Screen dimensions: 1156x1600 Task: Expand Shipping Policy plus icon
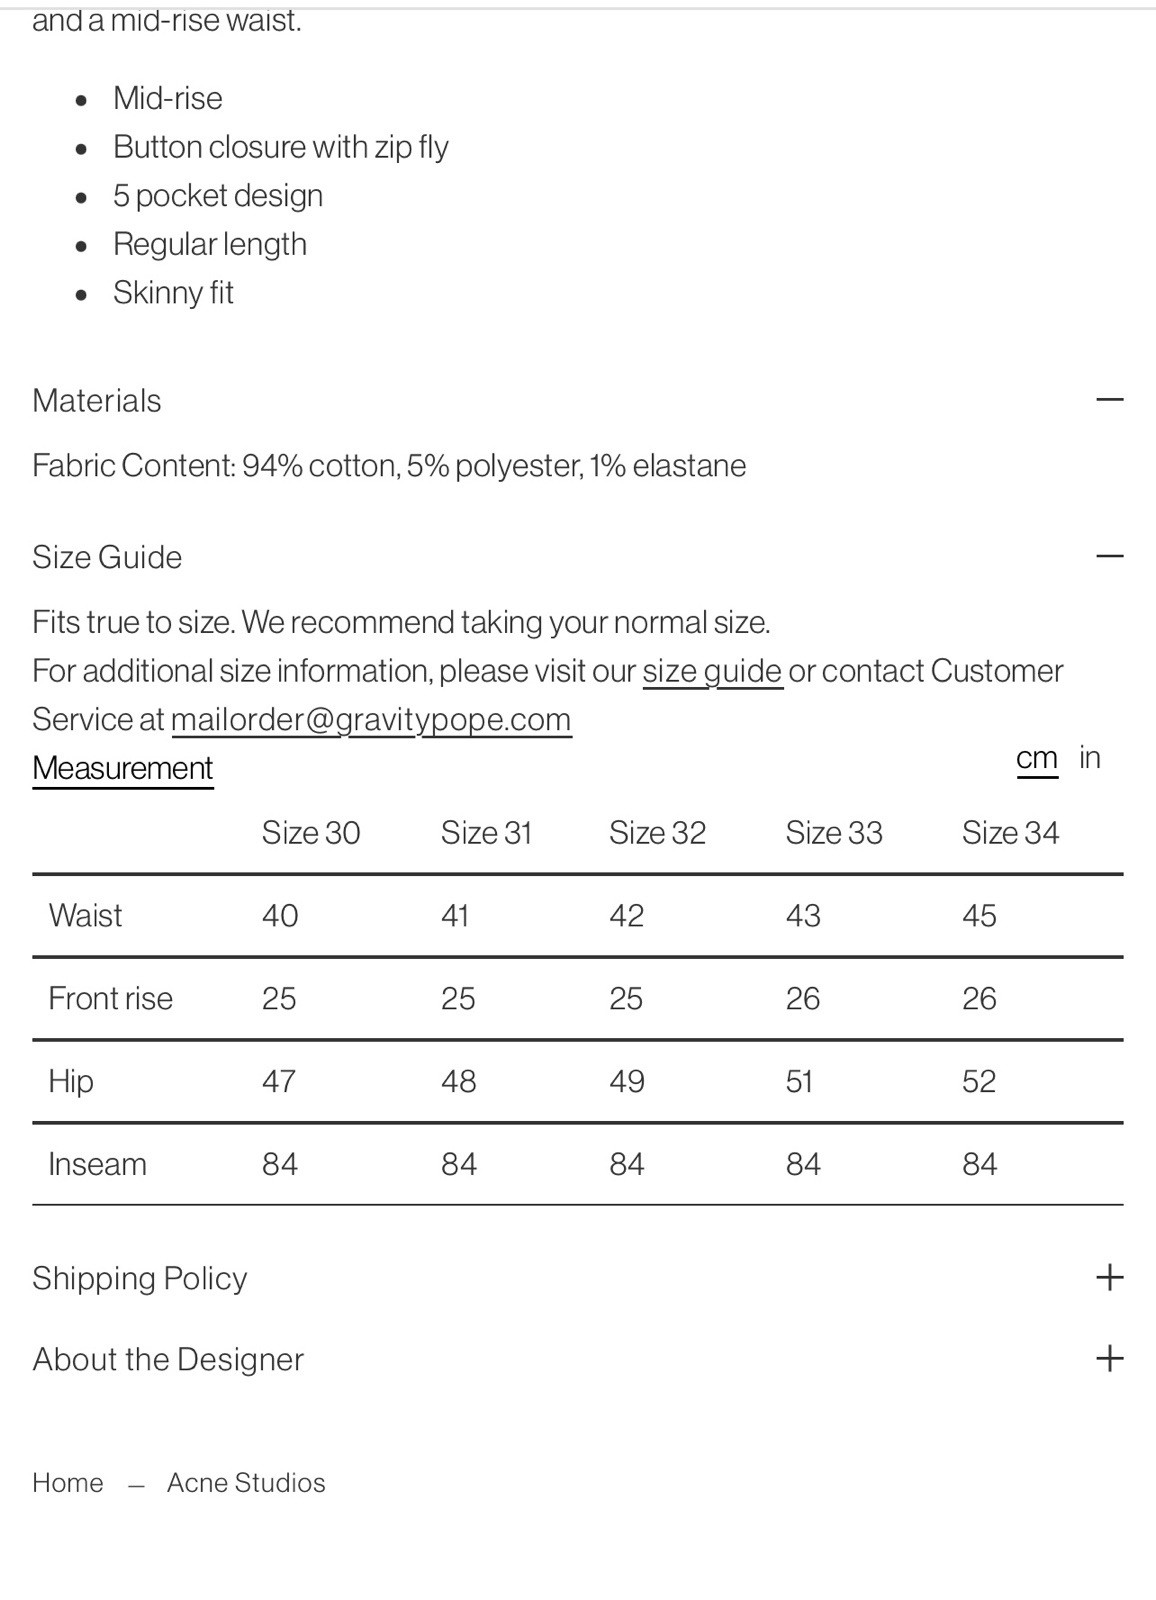pyautogui.click(x=1109, y=1277)
